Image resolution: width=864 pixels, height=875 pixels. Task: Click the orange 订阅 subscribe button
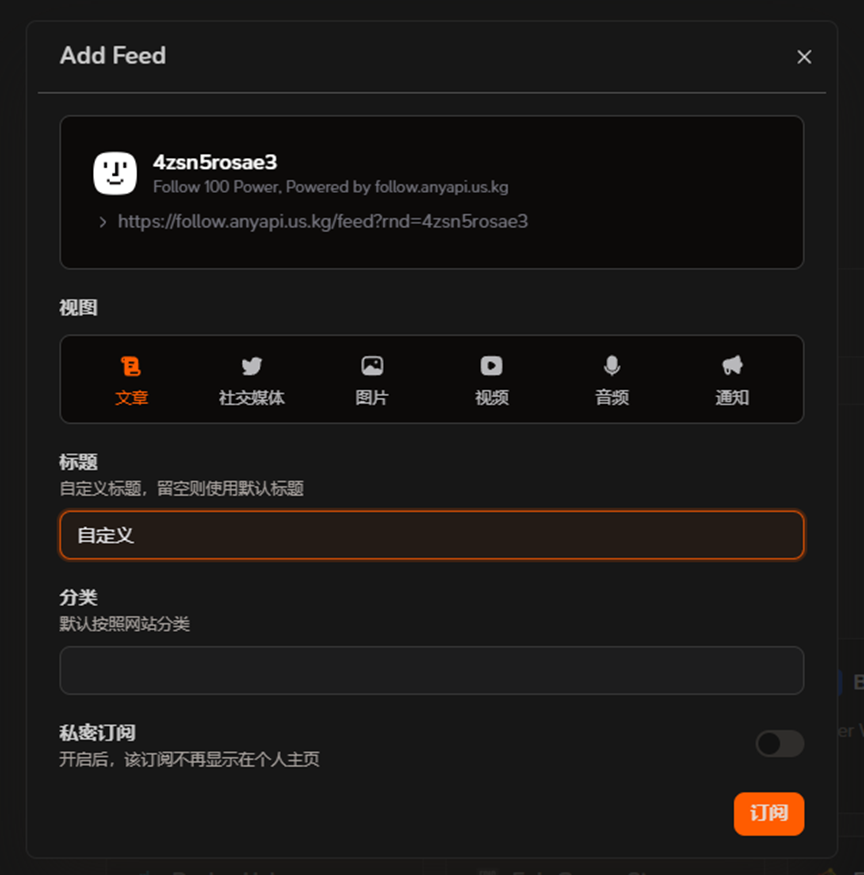769,814
